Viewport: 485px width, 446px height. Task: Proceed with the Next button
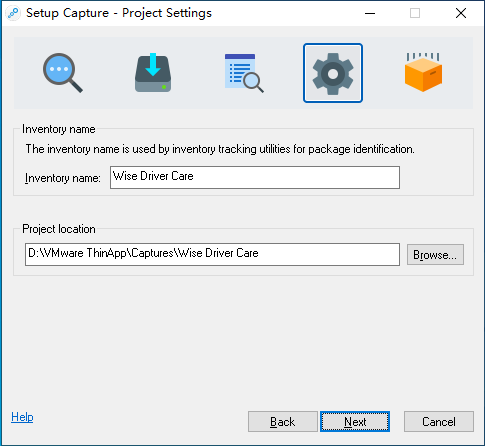(355, 422)
